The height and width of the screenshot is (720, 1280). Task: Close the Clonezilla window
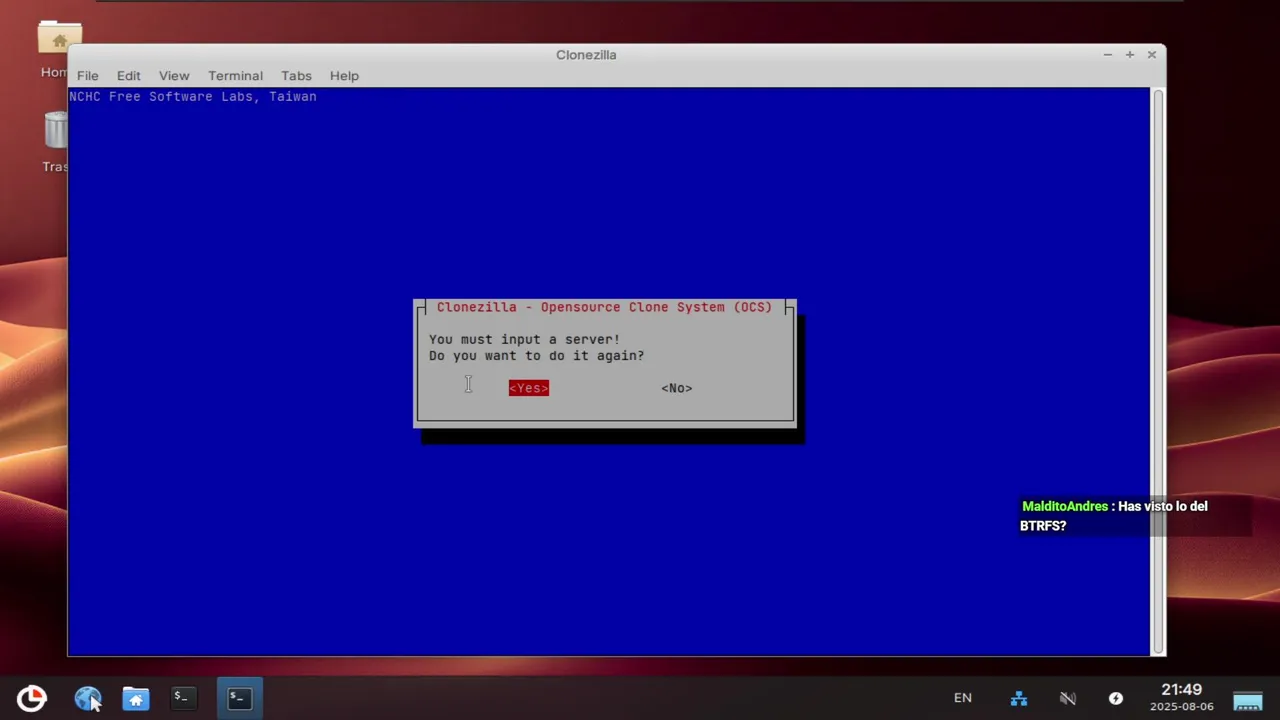(1151, 55)
